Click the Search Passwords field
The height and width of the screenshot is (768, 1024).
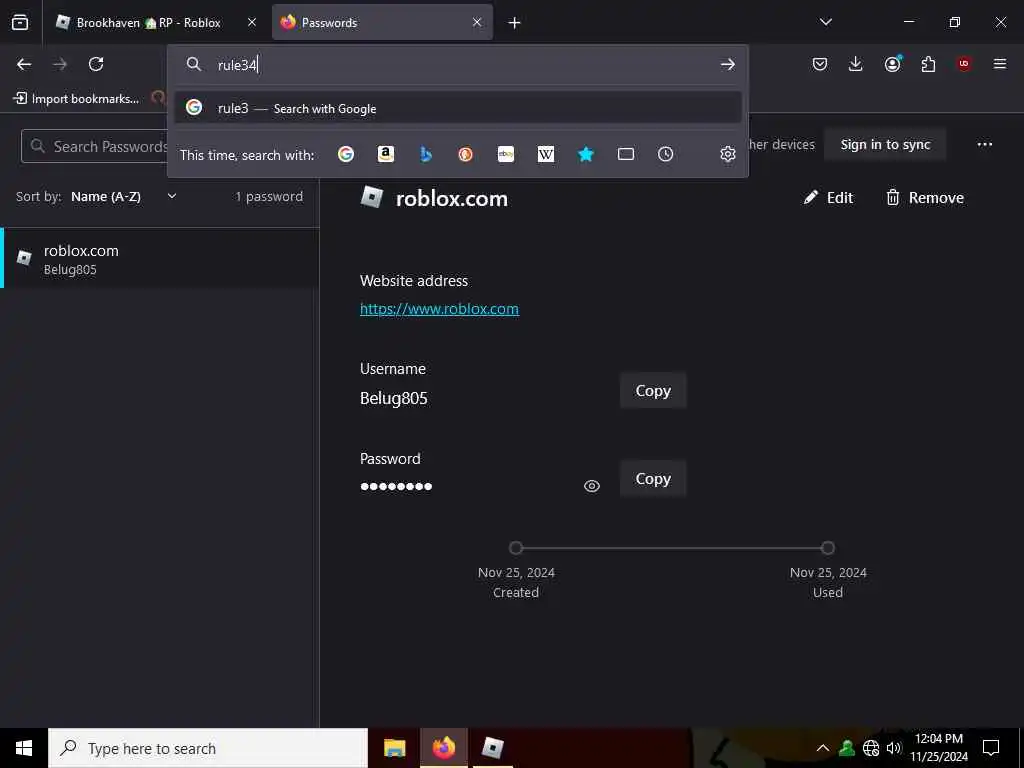tap(95, 146)
